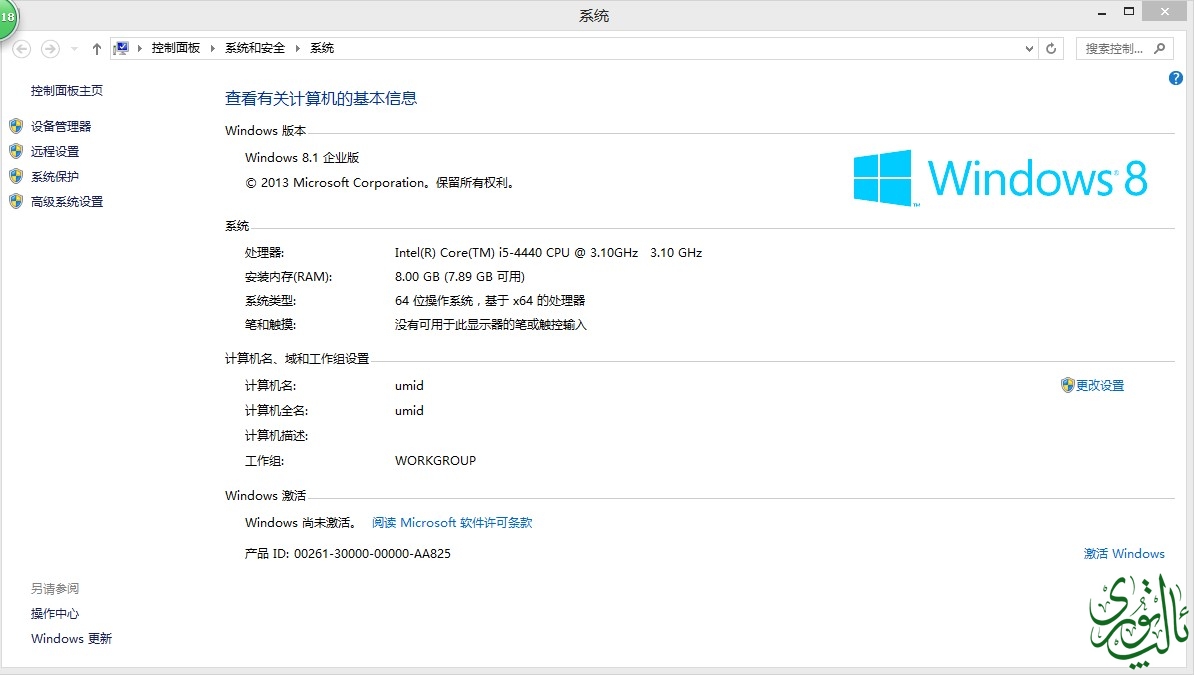Go back with the Back arrow
1194x675 pixels.
(x=21, y=49)
